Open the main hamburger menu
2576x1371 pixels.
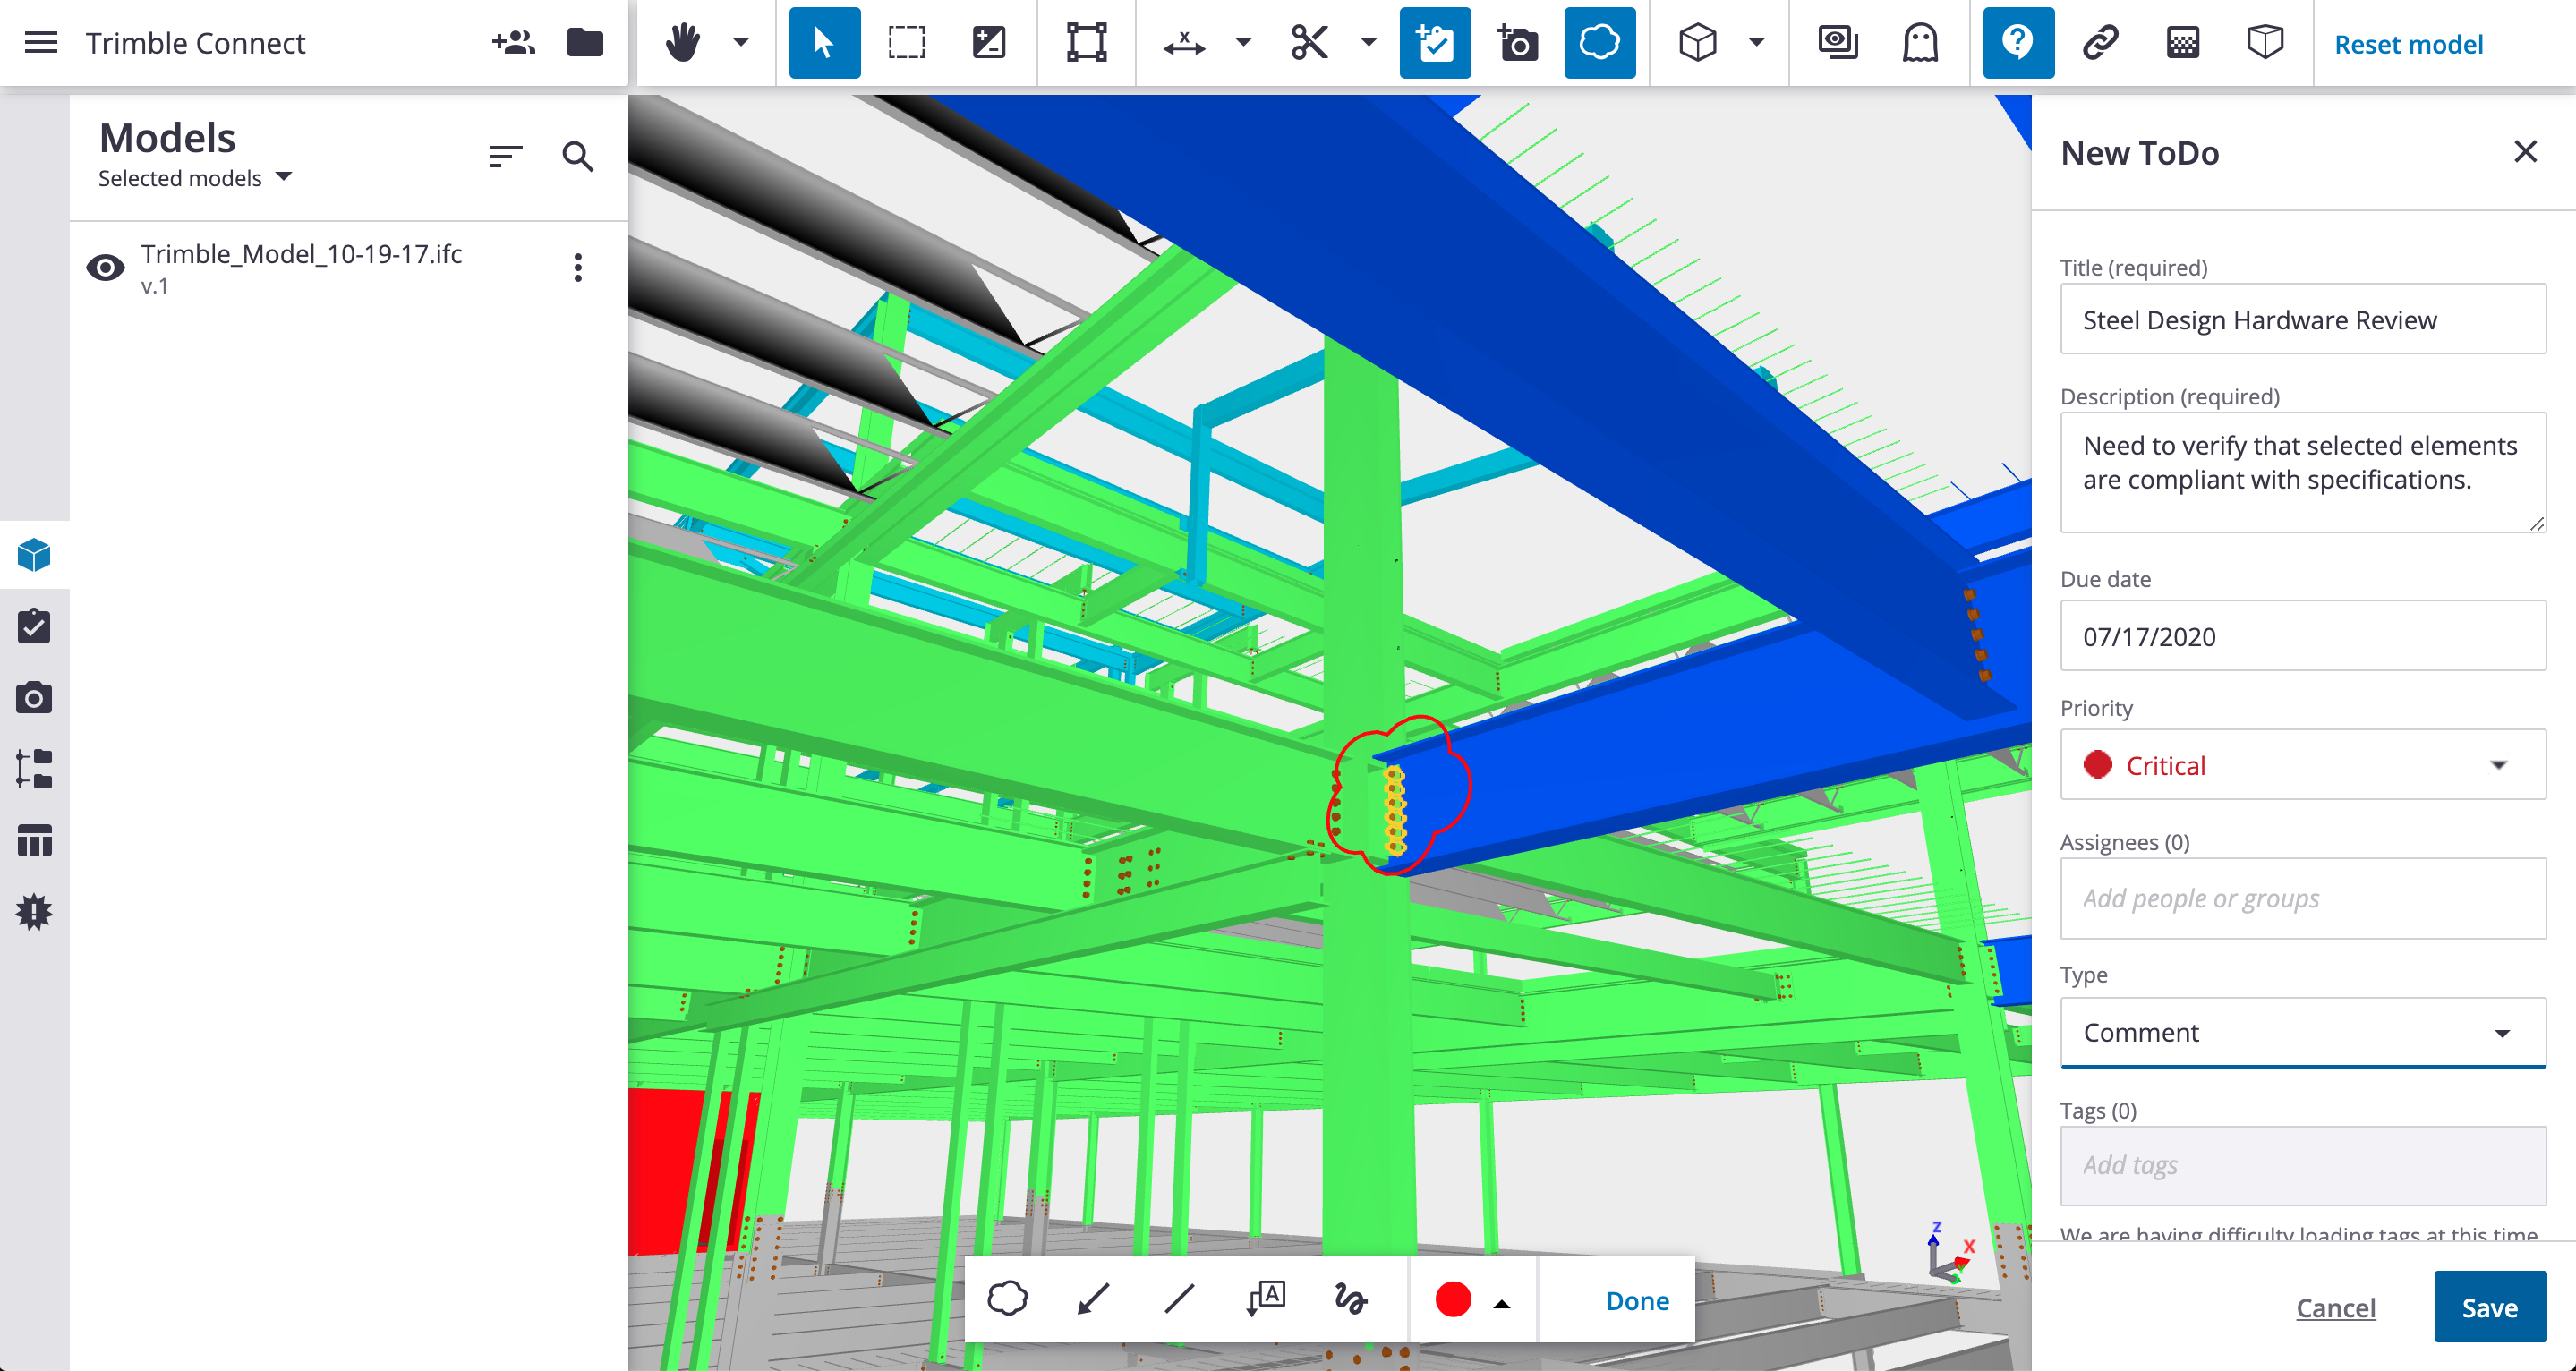41,43
